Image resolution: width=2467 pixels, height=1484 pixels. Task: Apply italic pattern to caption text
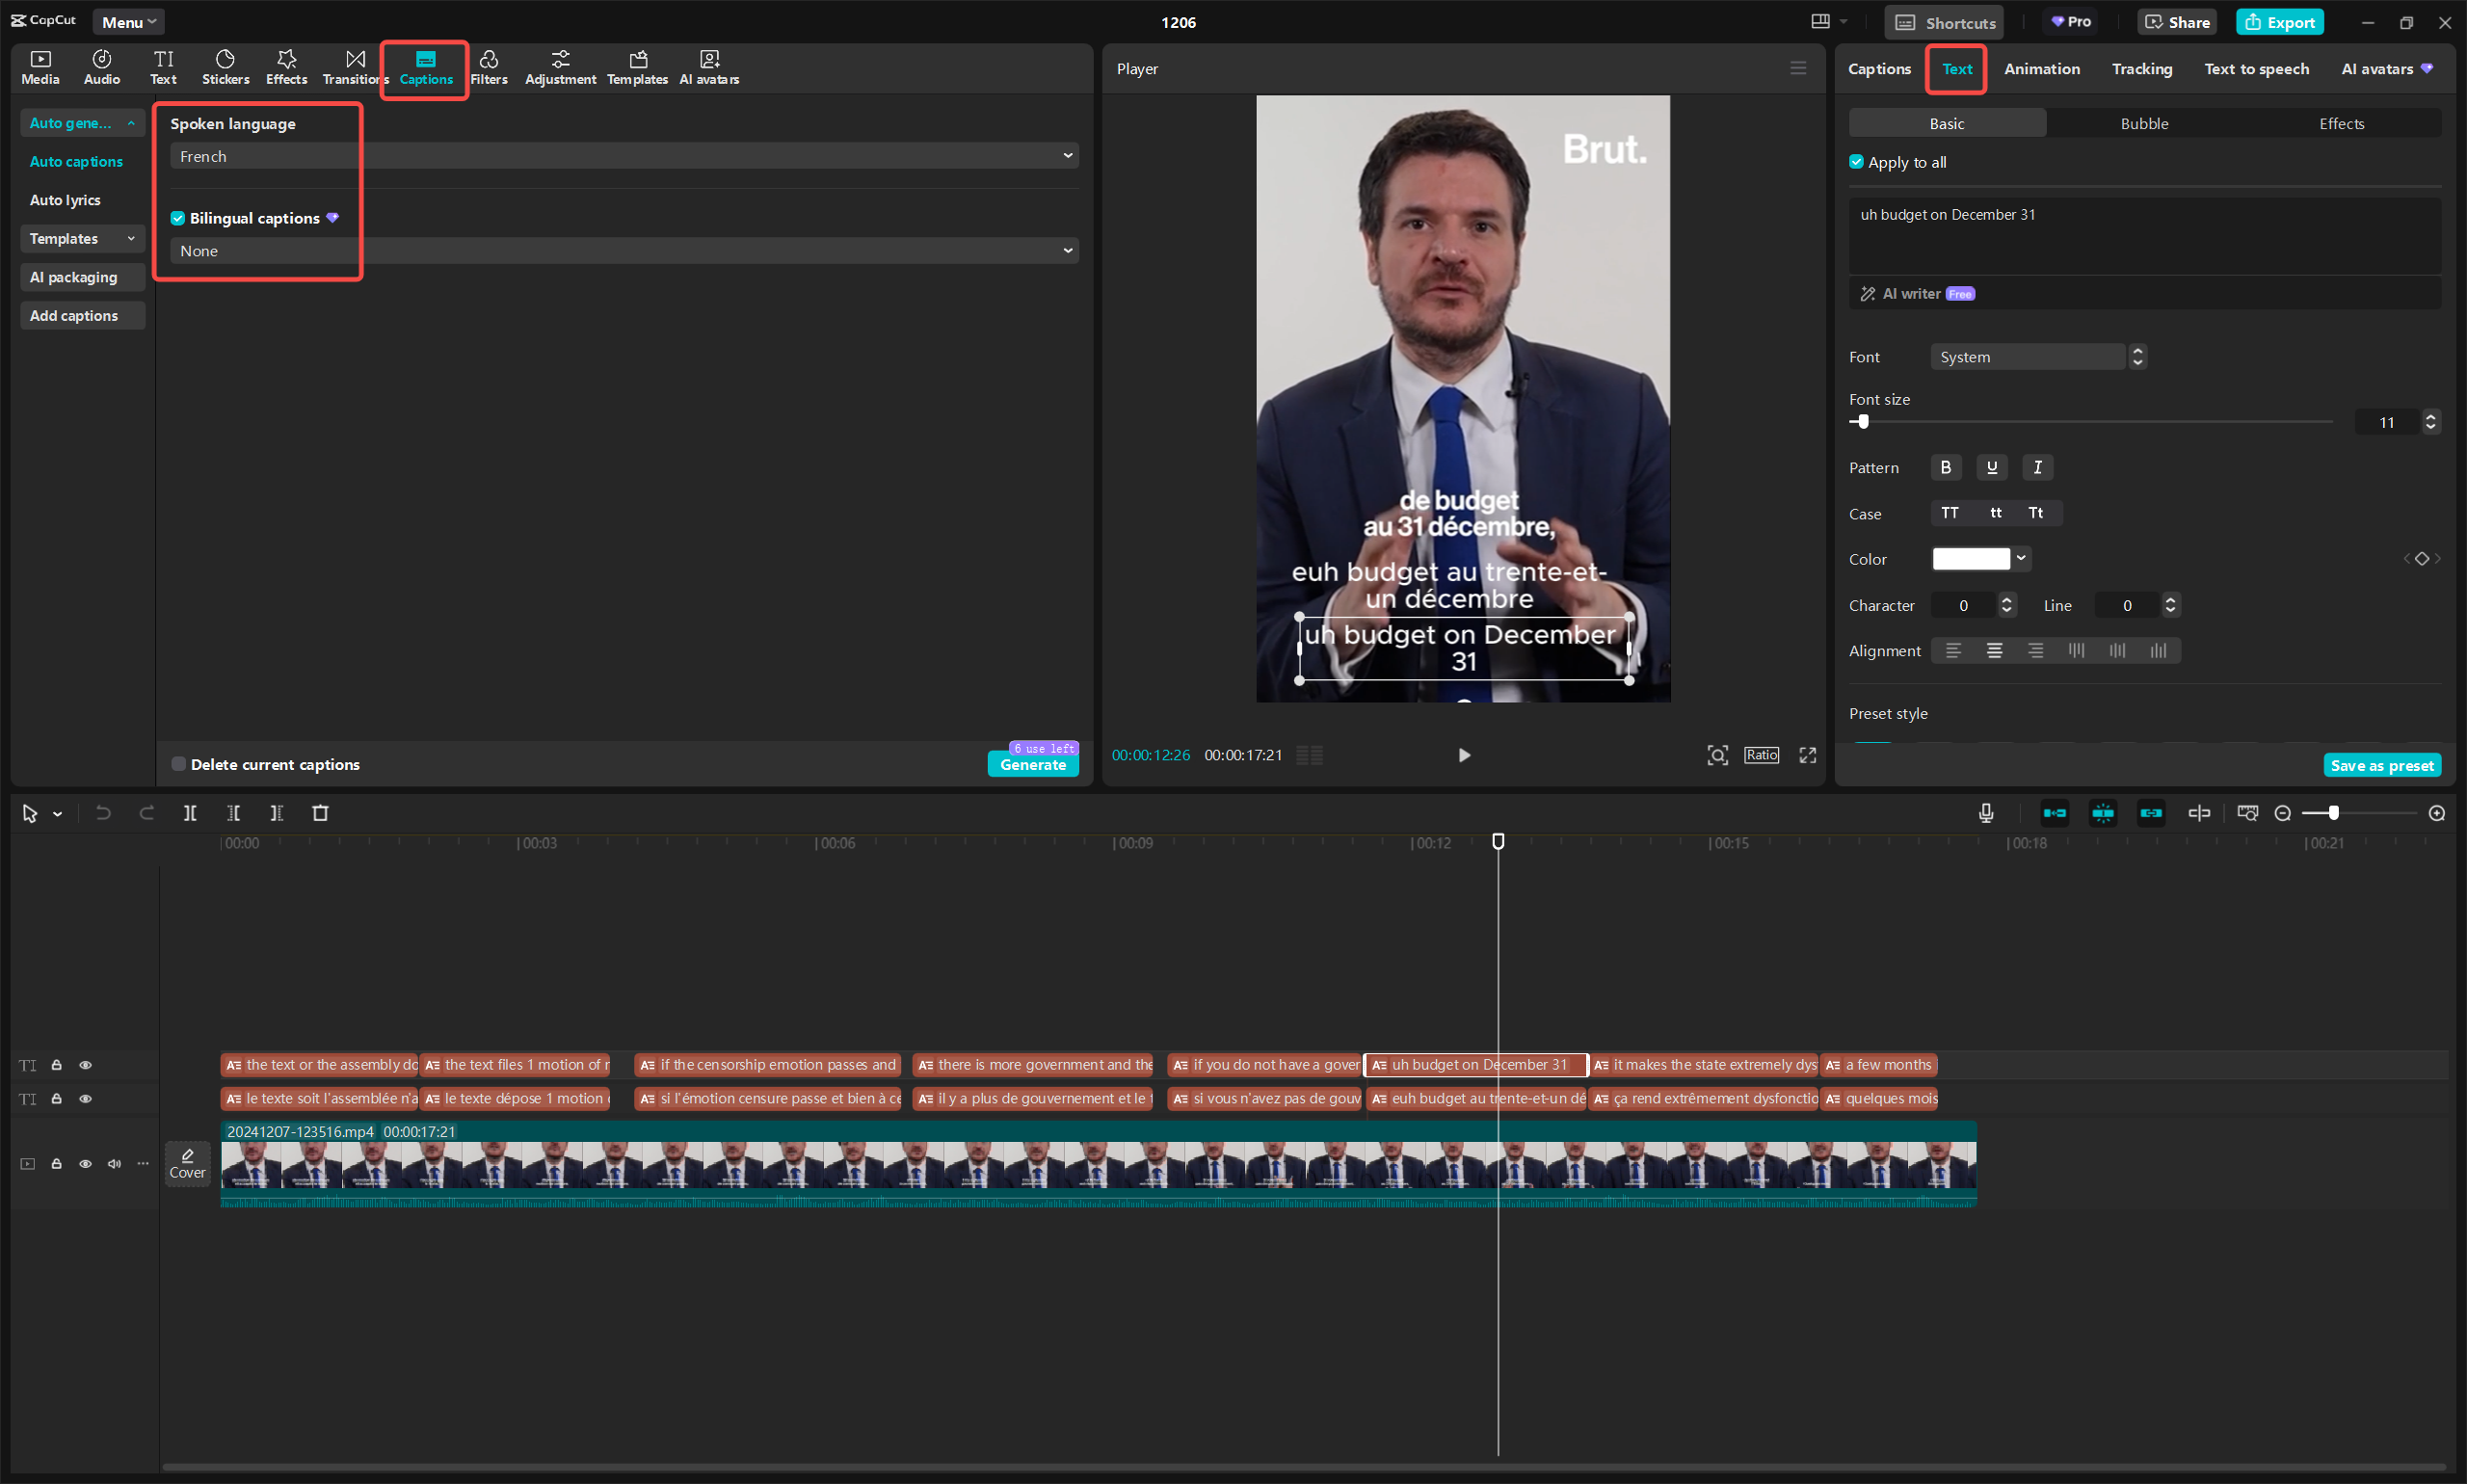pos(2037,467)
